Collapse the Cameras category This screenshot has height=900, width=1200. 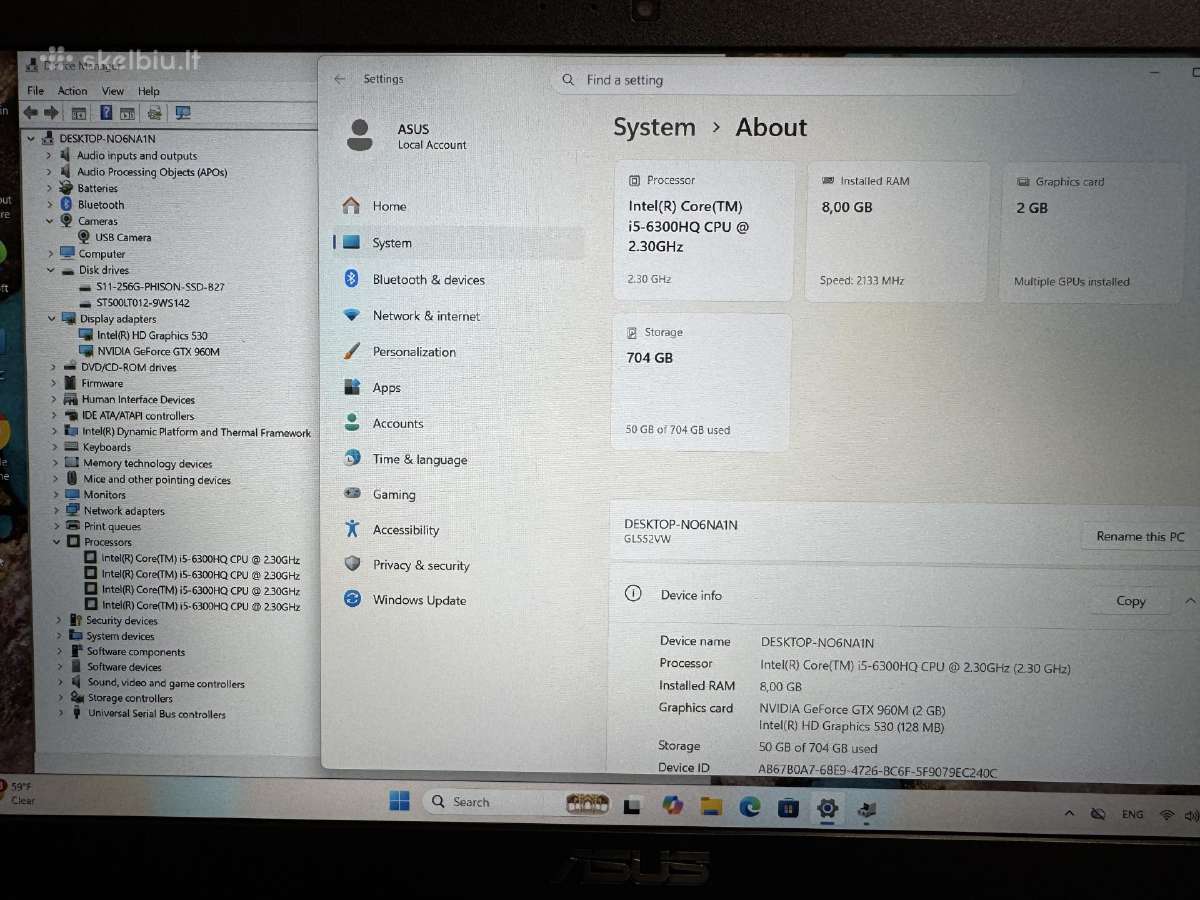click(x=50, y=221)
